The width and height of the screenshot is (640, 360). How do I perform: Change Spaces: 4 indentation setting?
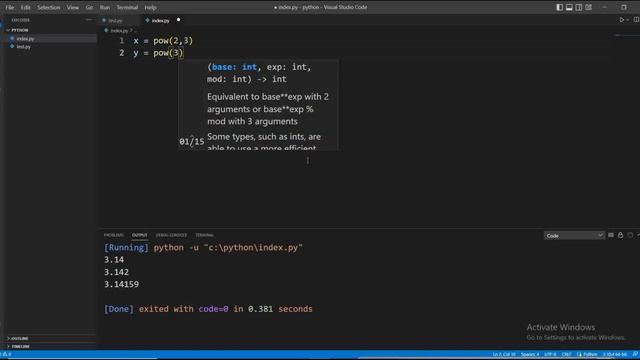click(530, 354)
